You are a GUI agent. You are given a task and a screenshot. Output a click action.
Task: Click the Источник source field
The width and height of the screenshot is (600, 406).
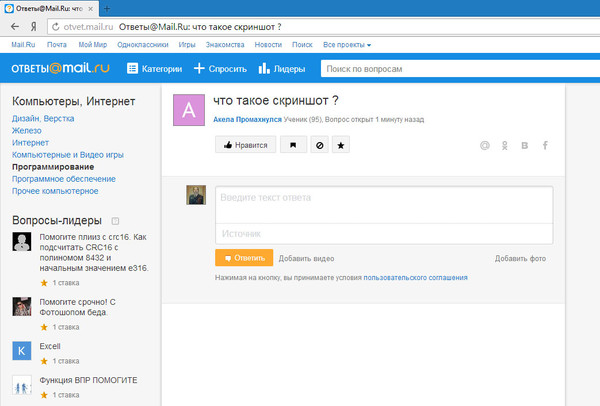tap(384, 234)
